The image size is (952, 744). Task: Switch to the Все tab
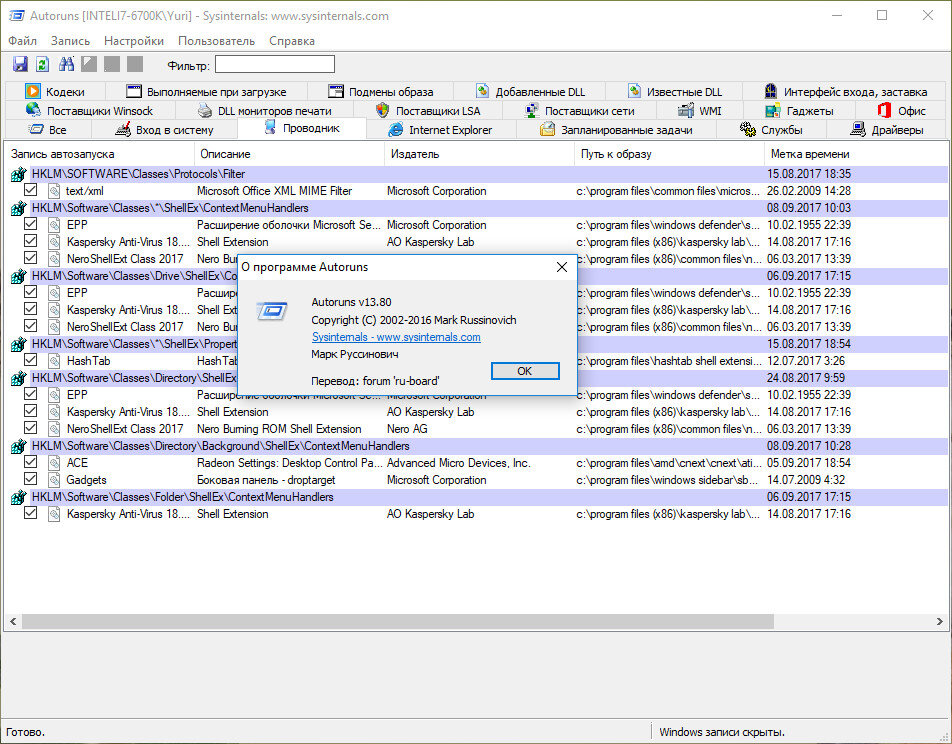click(49, 129)
